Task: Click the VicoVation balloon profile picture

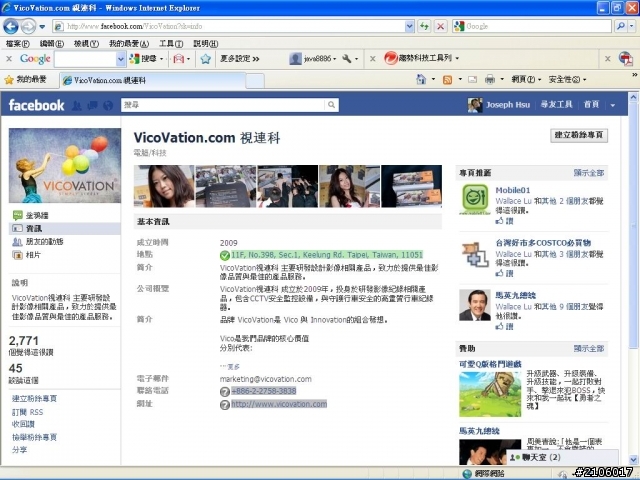Action: 65,166
